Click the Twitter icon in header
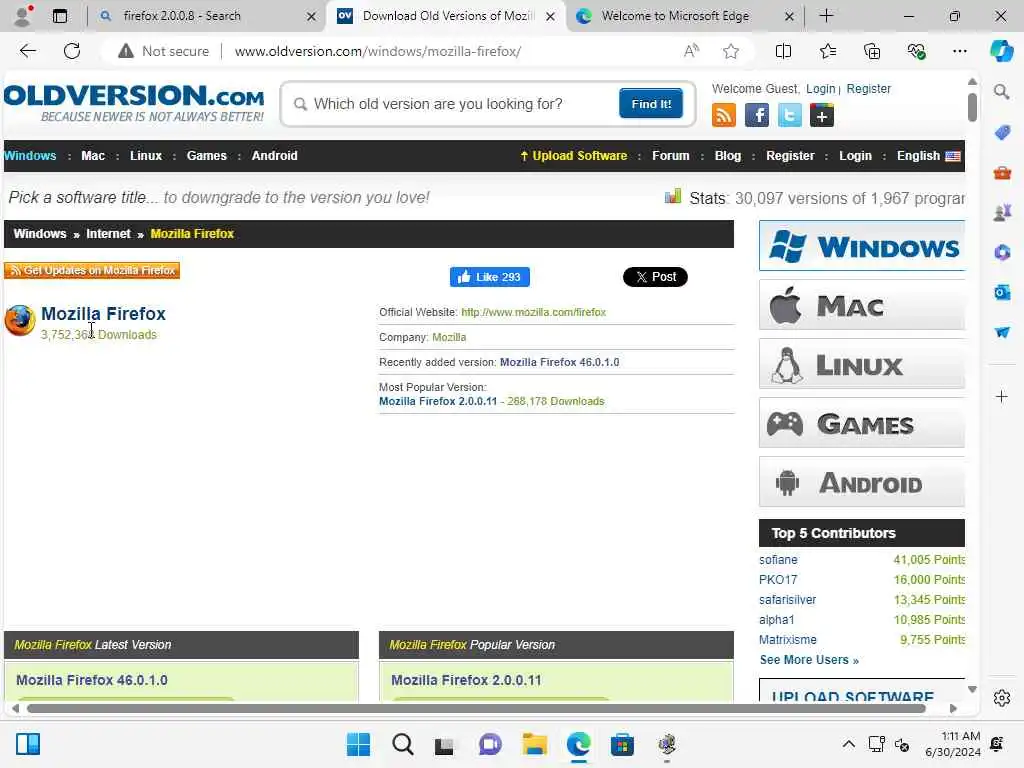 click(x=789, y=116)
